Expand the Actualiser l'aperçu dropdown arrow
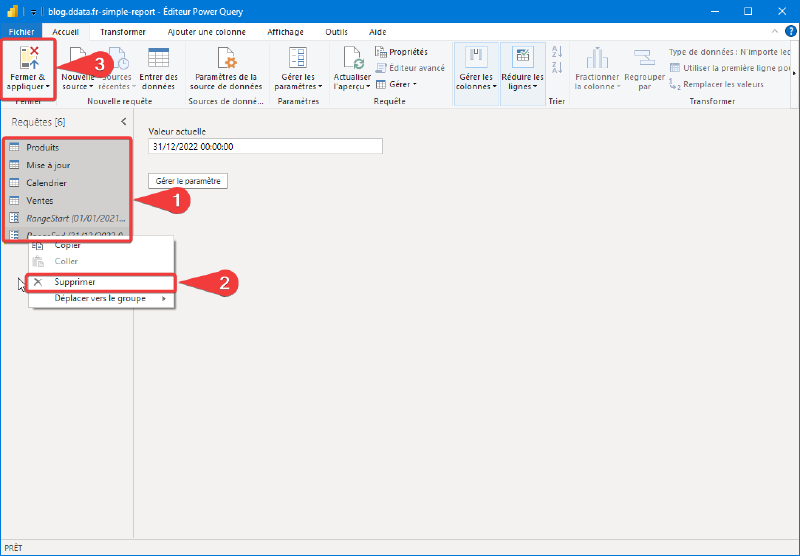 [368, 87]
